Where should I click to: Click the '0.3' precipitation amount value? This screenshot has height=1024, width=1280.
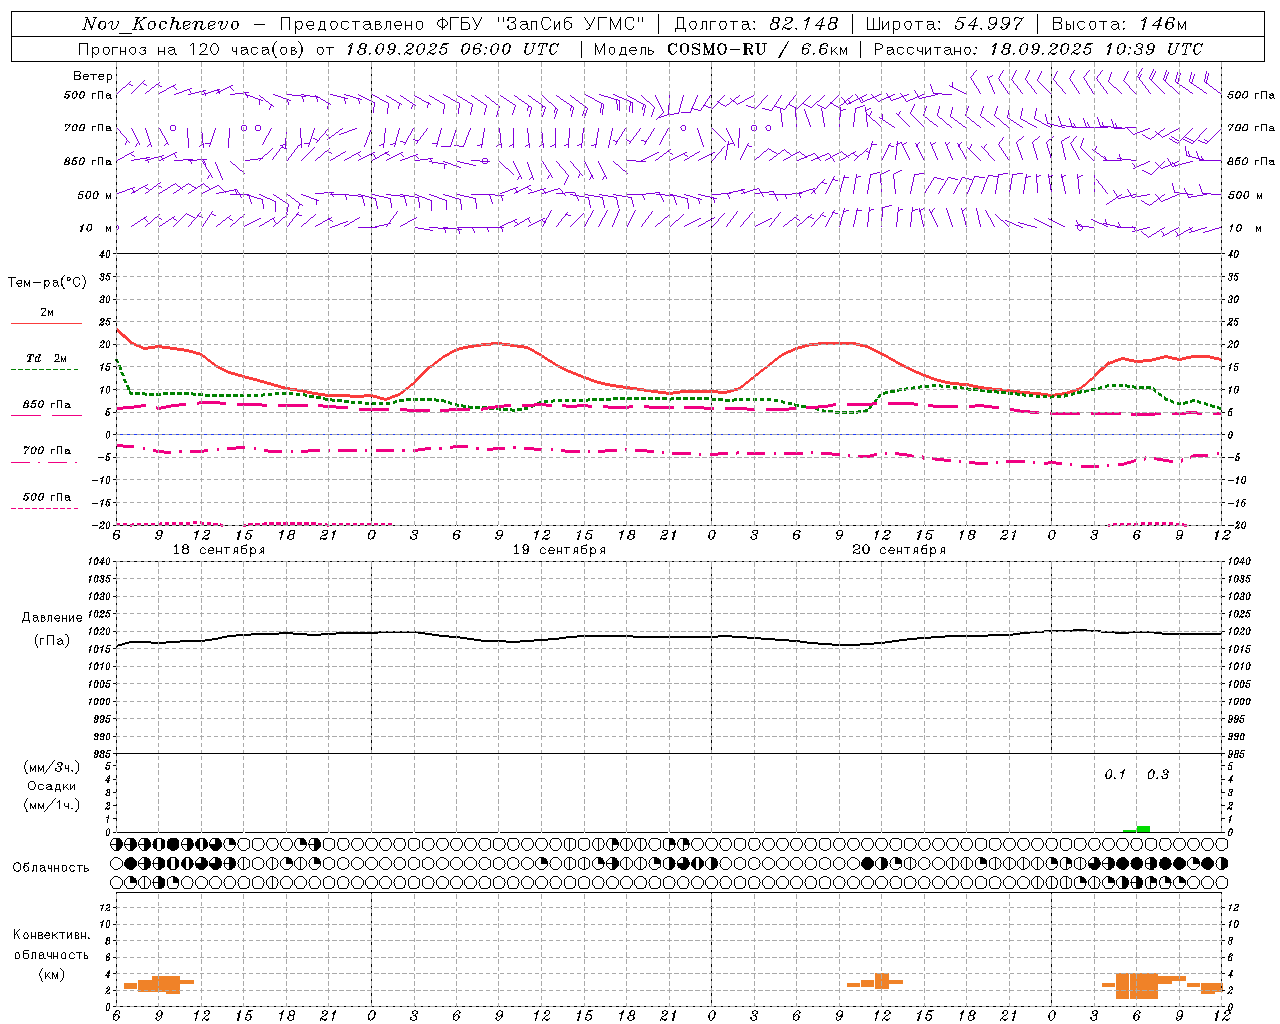point(1158,775)
